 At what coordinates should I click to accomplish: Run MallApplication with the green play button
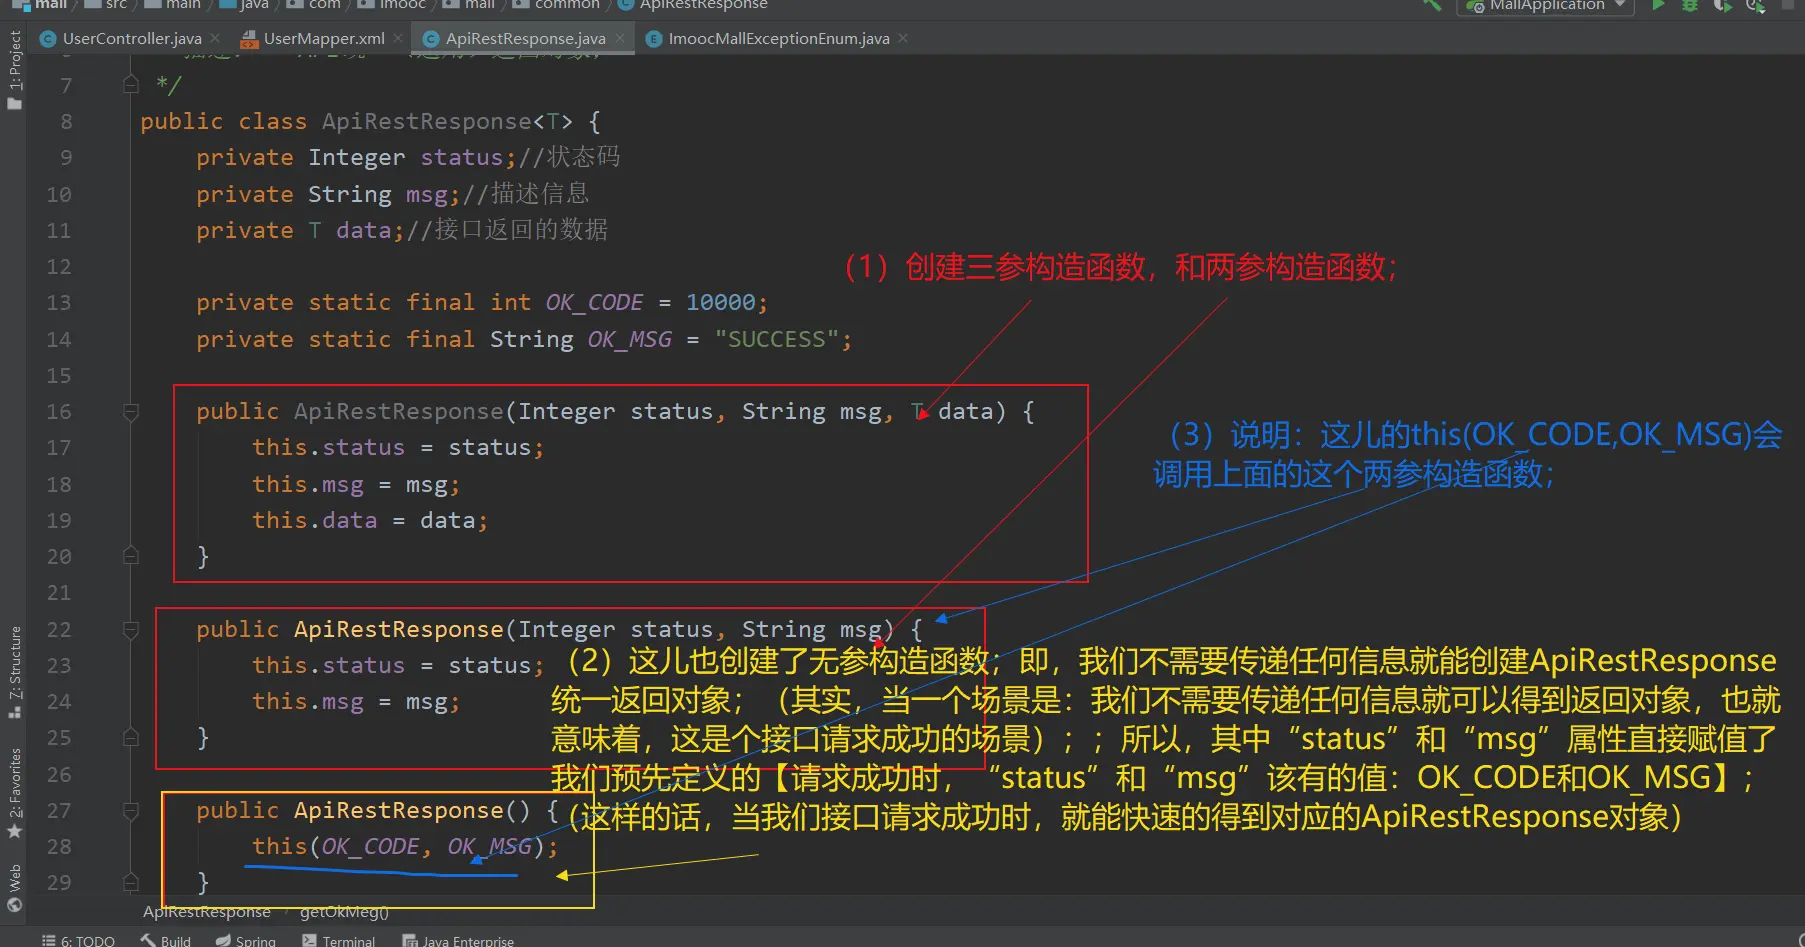(x=1659, y=5)
